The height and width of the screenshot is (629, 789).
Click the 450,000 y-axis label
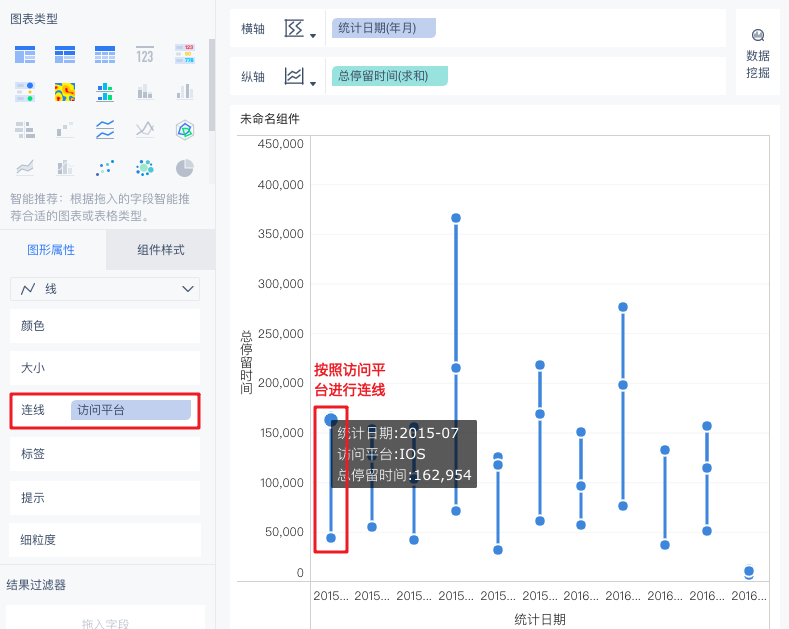(x=280, y=144)
